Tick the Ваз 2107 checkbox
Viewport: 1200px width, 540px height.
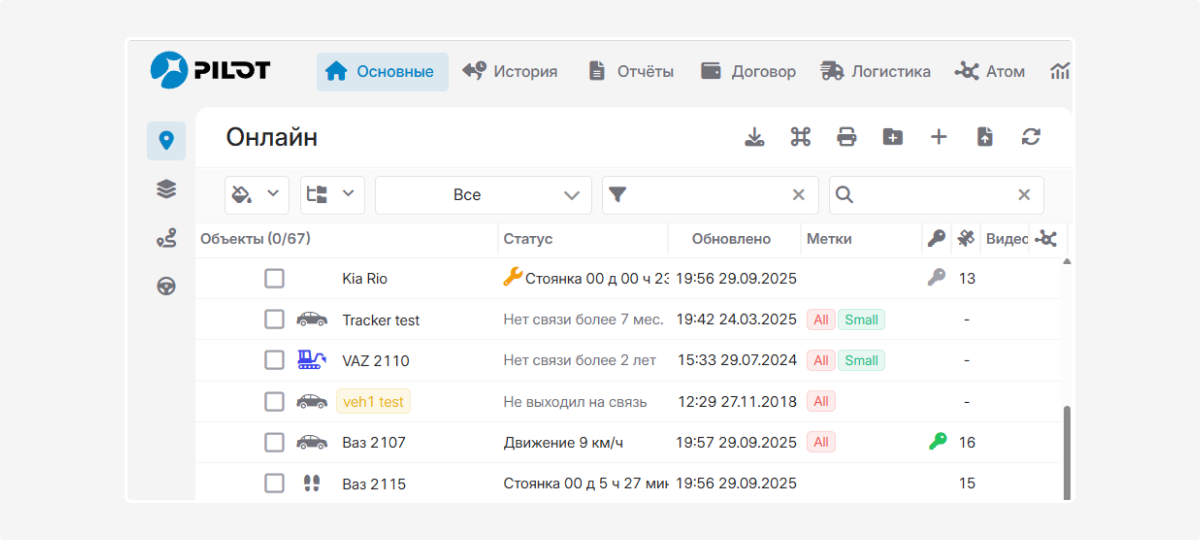(274, 442)
